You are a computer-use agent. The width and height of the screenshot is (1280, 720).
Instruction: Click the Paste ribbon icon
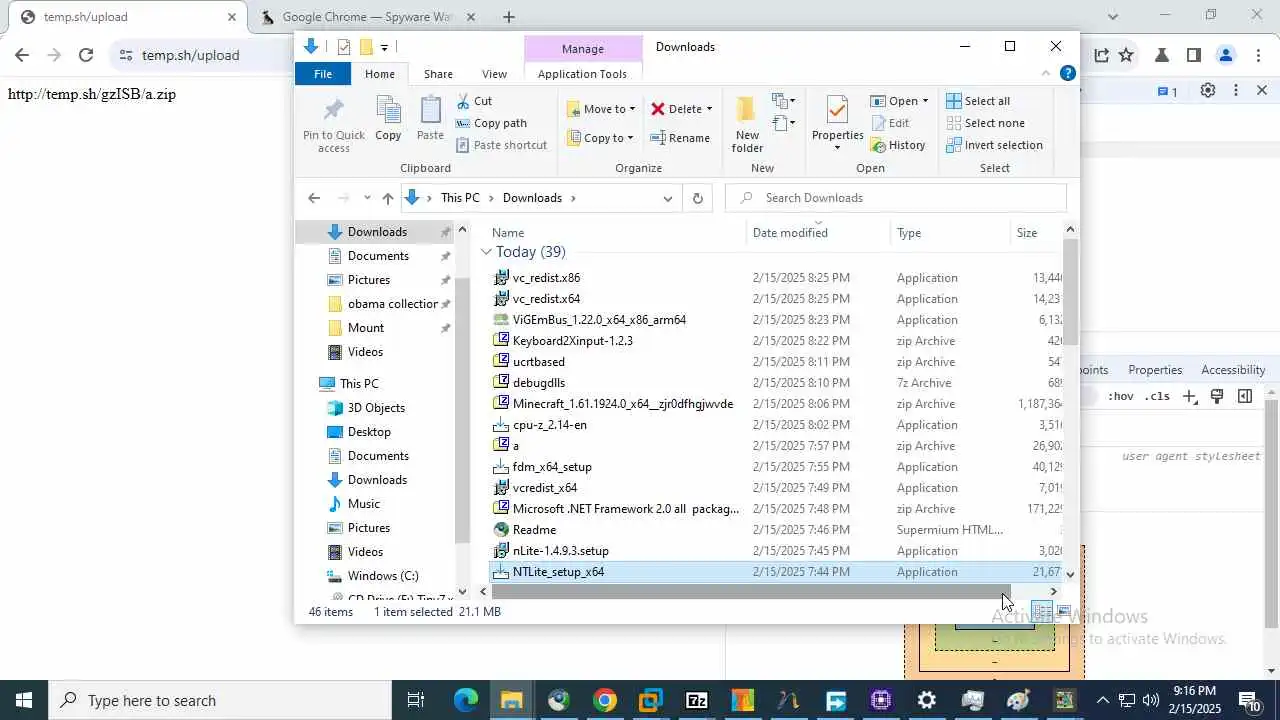coord(430,119)
